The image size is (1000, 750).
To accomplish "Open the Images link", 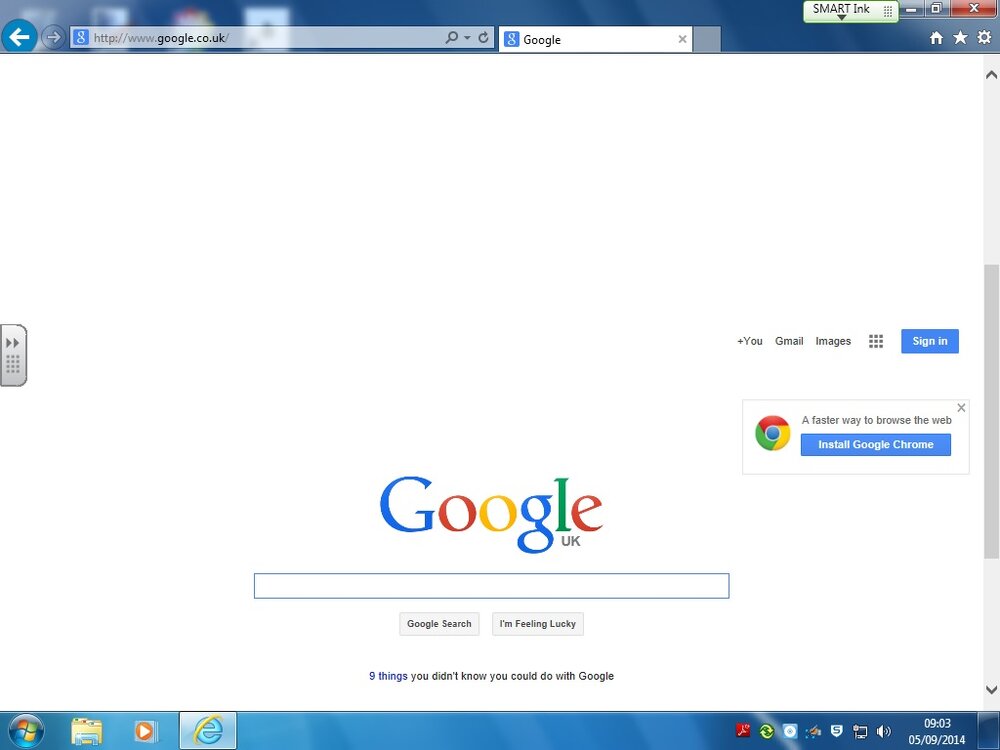I will 833,341.
